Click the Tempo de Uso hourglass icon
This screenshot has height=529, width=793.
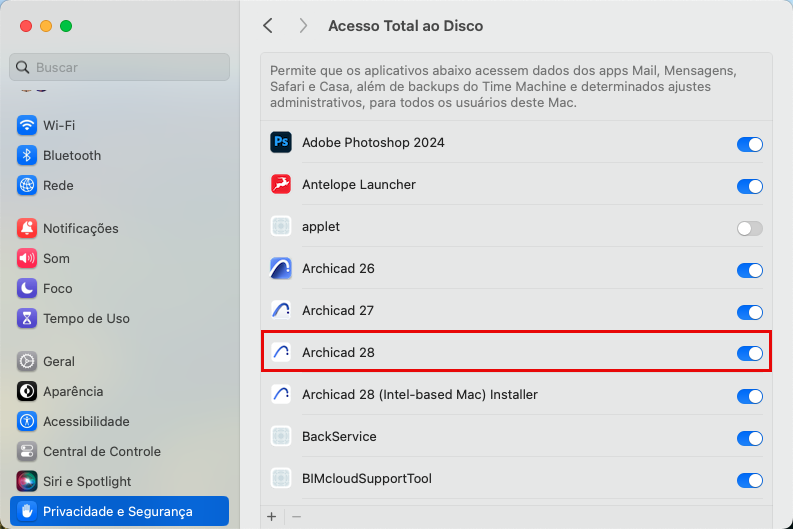(27, 318)
